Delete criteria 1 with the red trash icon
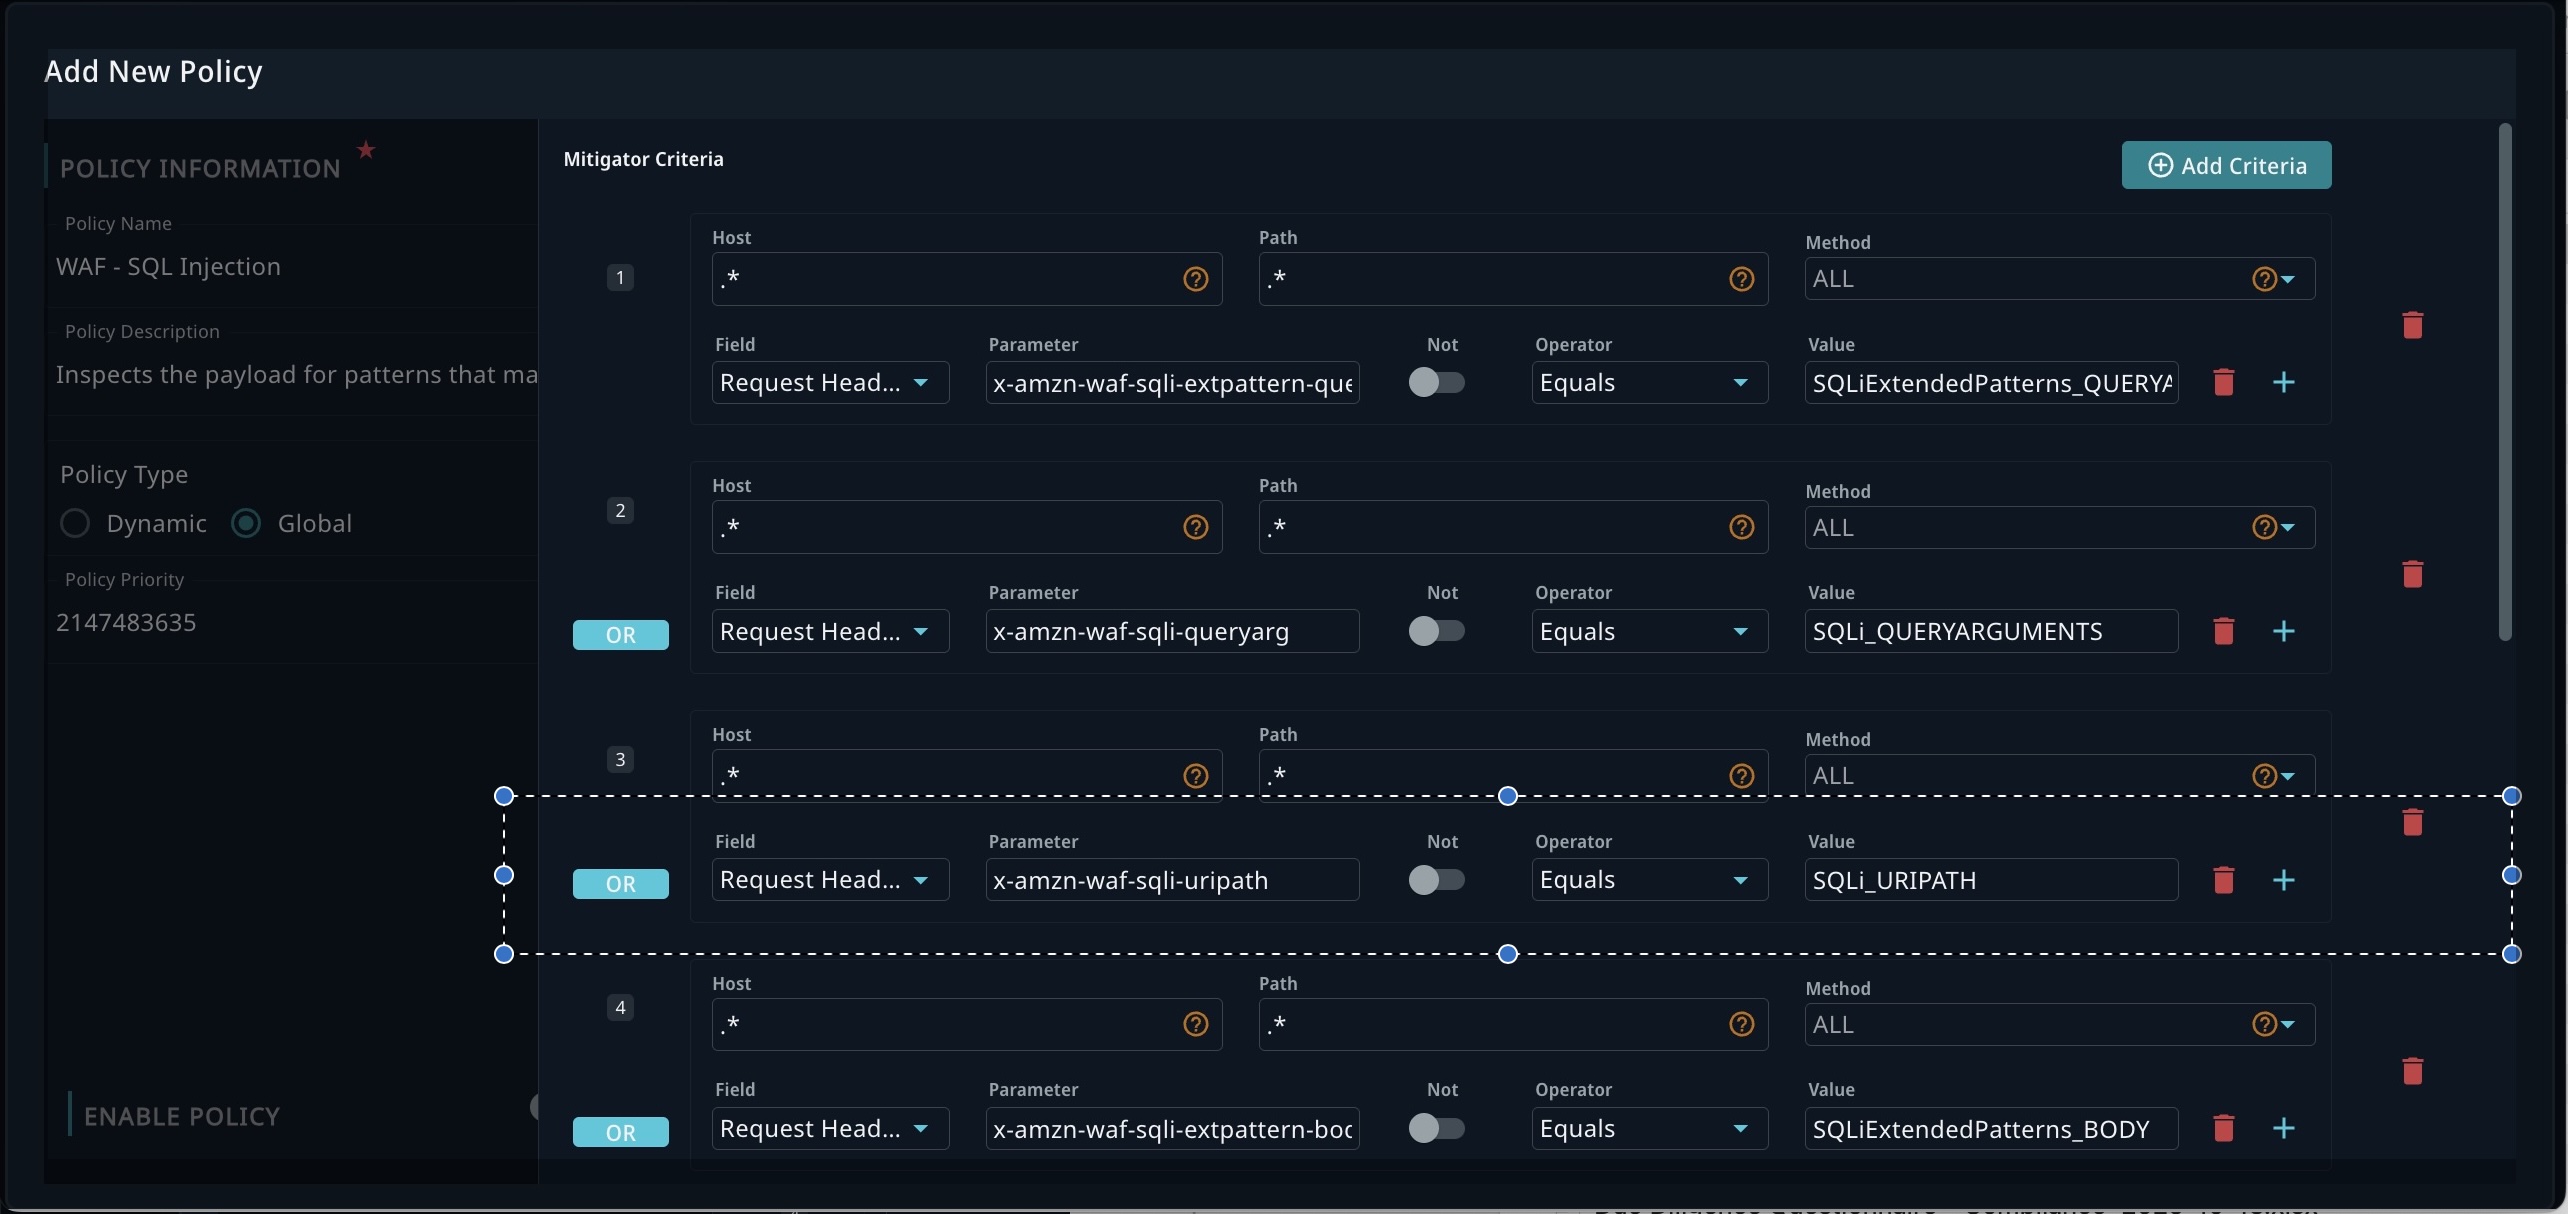The image size is (2568, 1214). [2412, 325]
